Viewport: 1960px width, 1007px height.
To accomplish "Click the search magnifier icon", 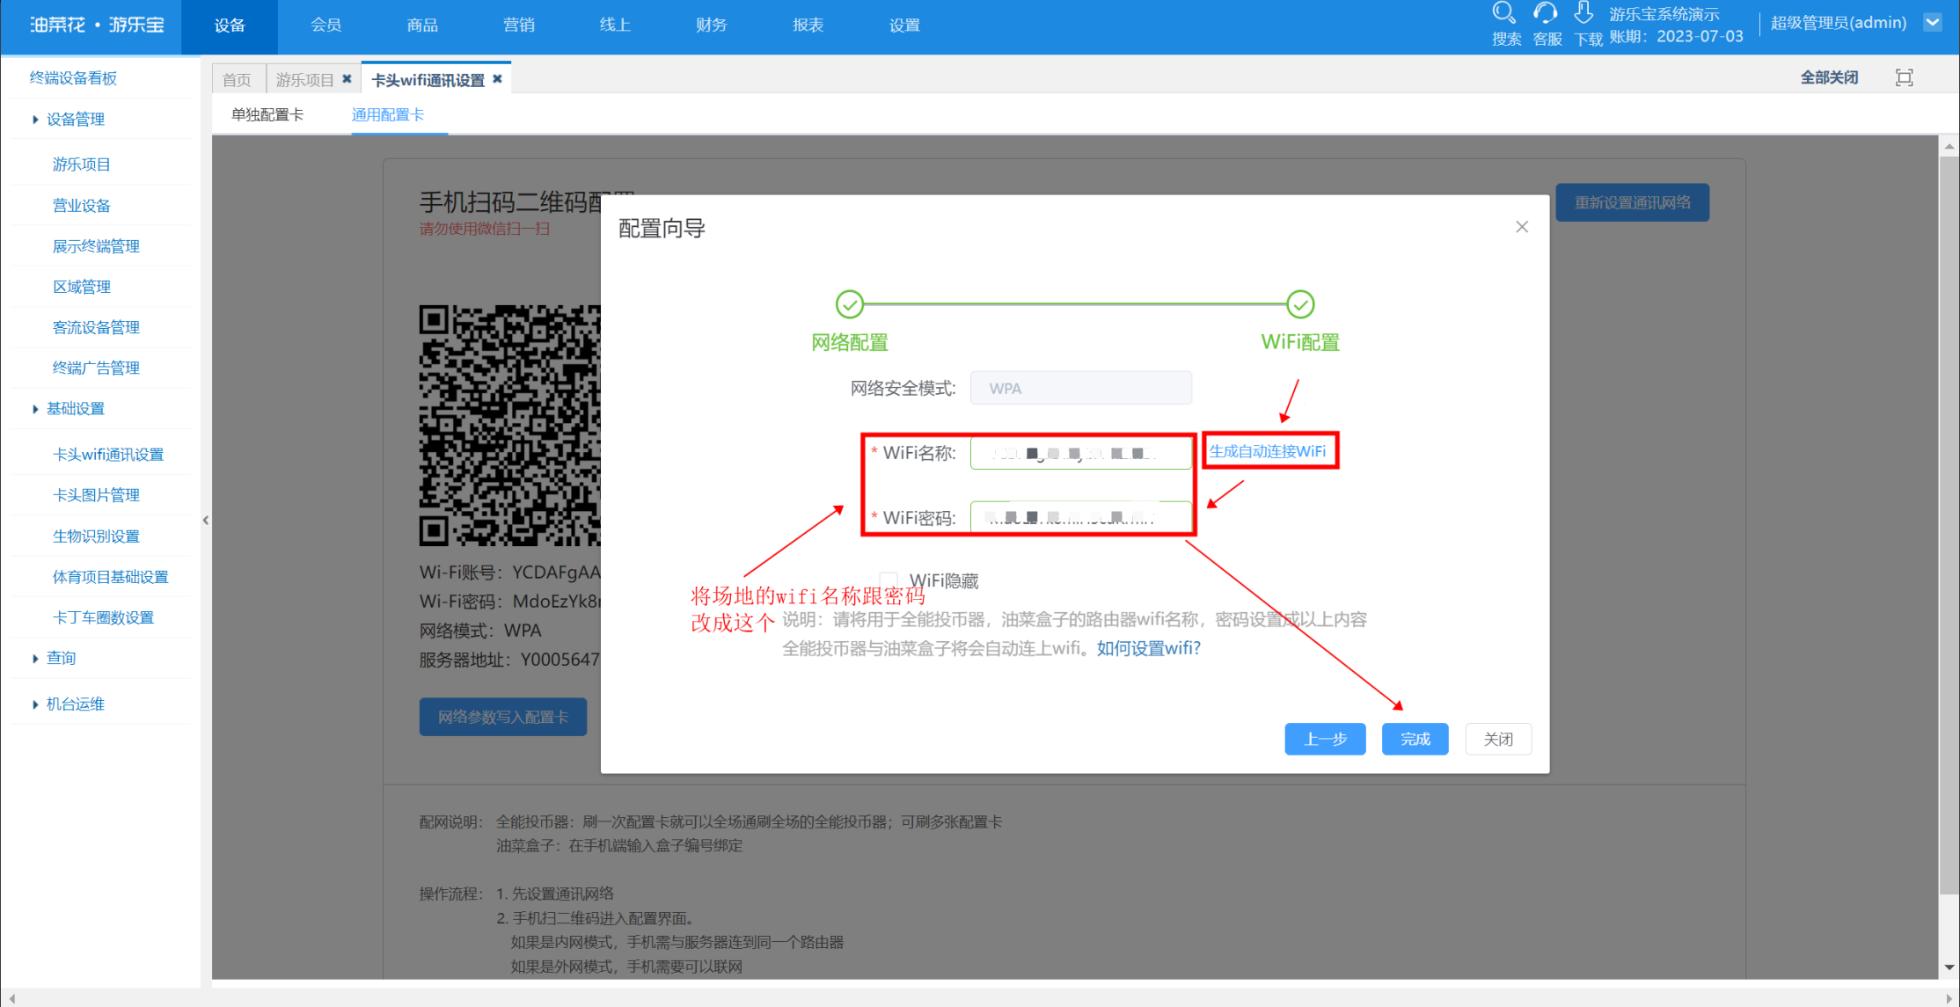I will click(1503, 13).
